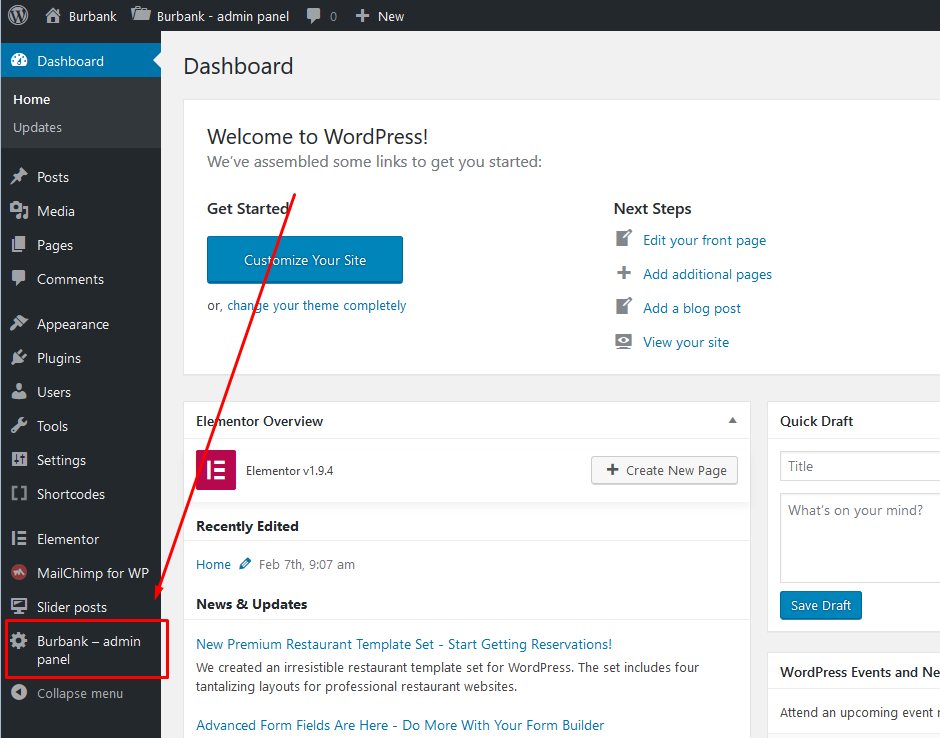Focus the Quick Draft Title field
Screen dimensions: 940x738
[x=860, y=466]
